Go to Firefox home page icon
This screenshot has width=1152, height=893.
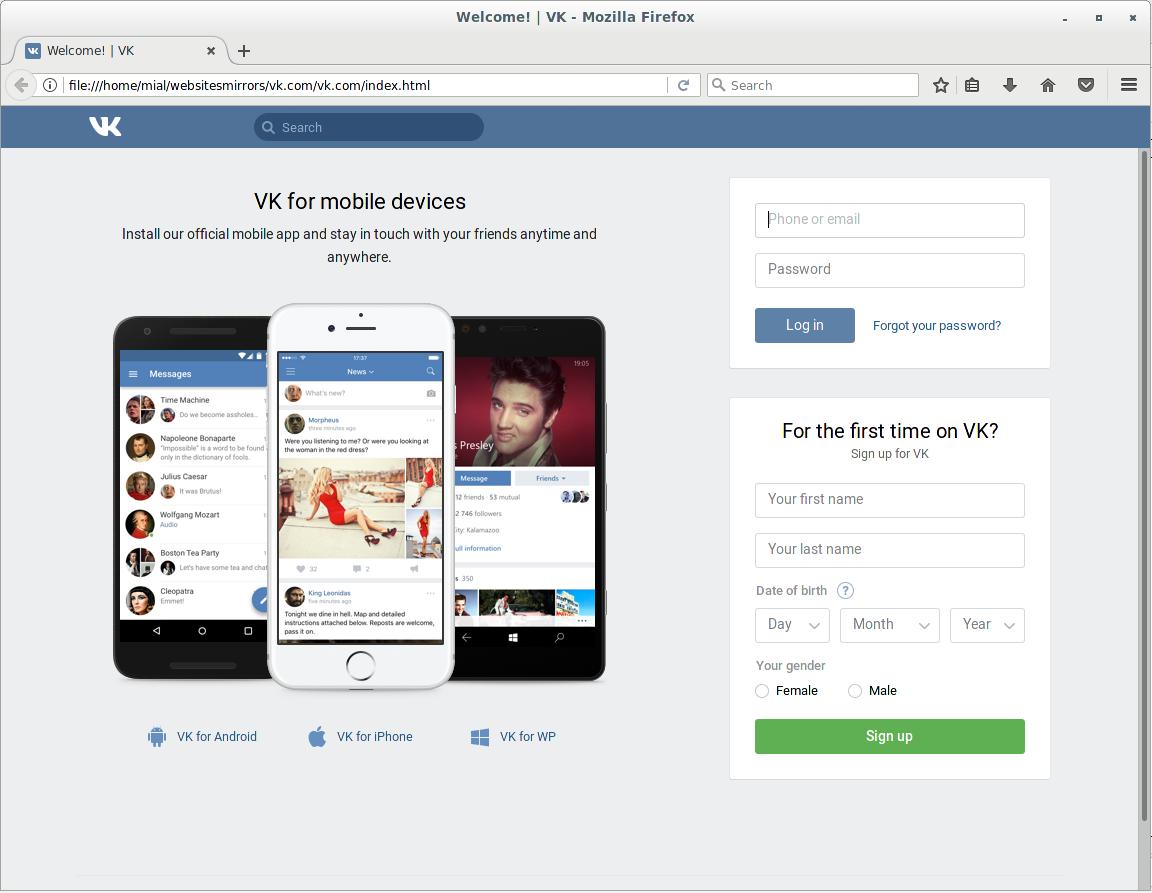tap(1048, 85)
